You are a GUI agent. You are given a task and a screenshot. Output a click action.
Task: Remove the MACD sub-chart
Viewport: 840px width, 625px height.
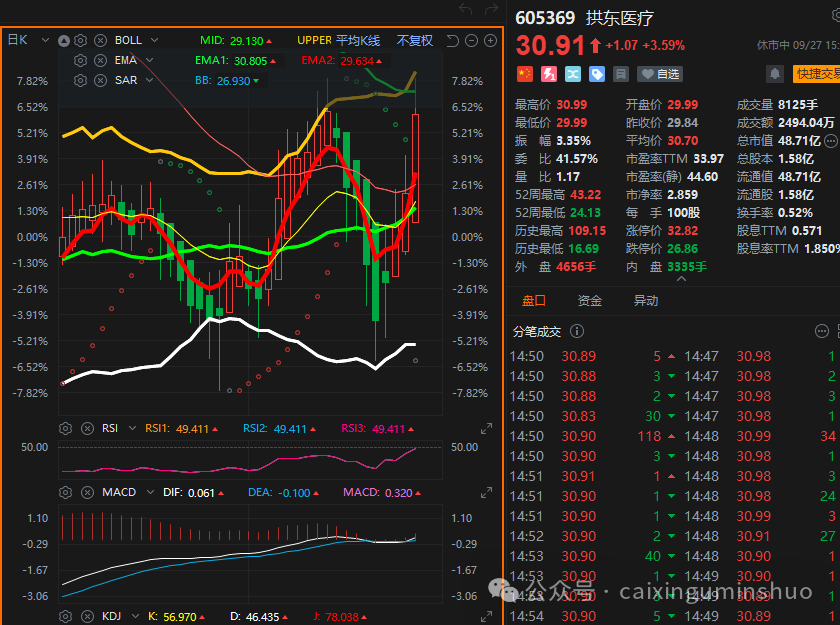87,492
